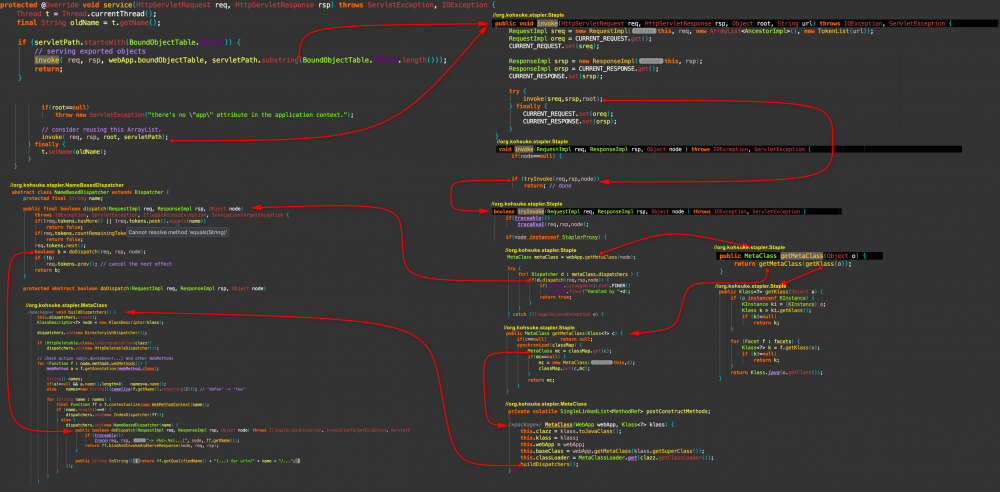Click the line 't.setName(oldName);'

73,152
